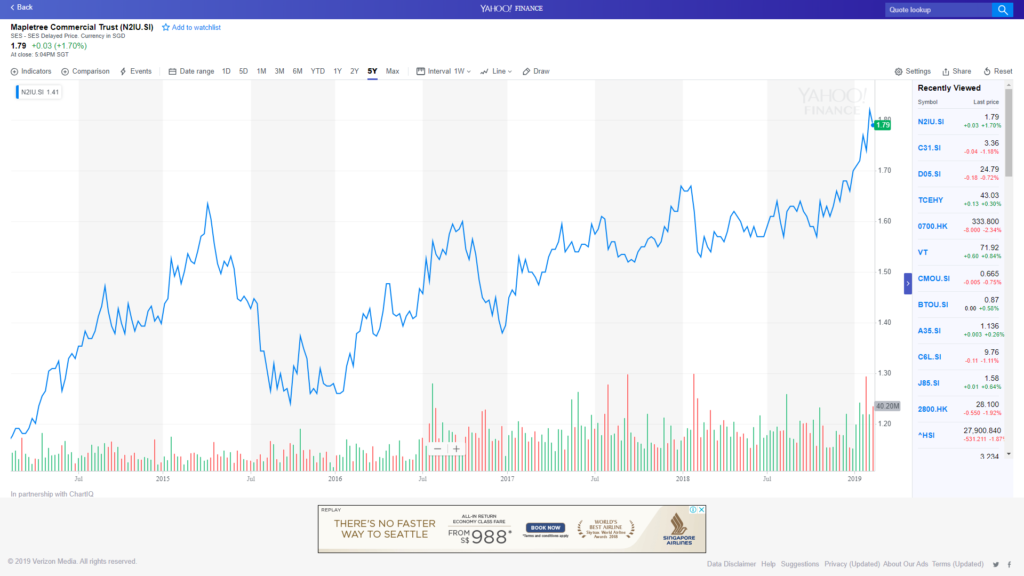Select the Max range
Screen dimensions: 1024x576
(392, 71)
